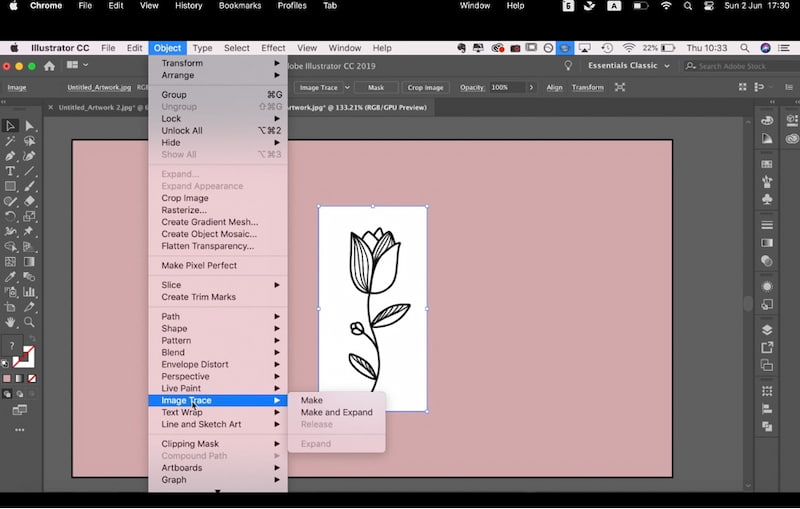Click the Transform link in control bar
Image resolution: width=800 pixels, height=509 pixels.
[587, 87]
